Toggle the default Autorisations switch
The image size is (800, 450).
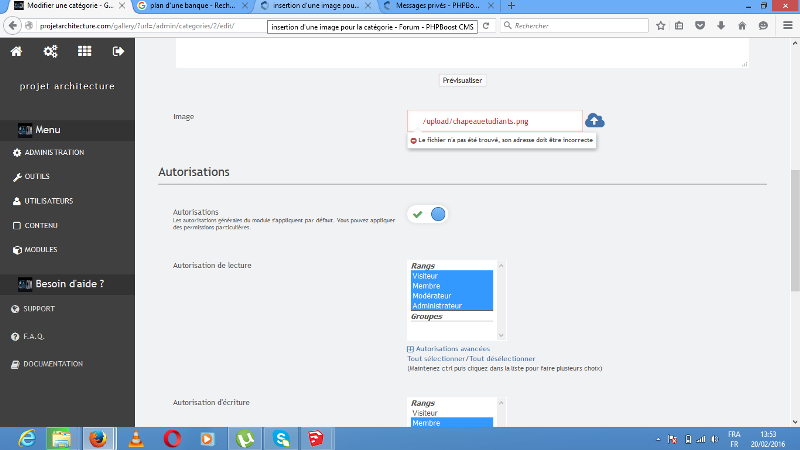point(426,214)
